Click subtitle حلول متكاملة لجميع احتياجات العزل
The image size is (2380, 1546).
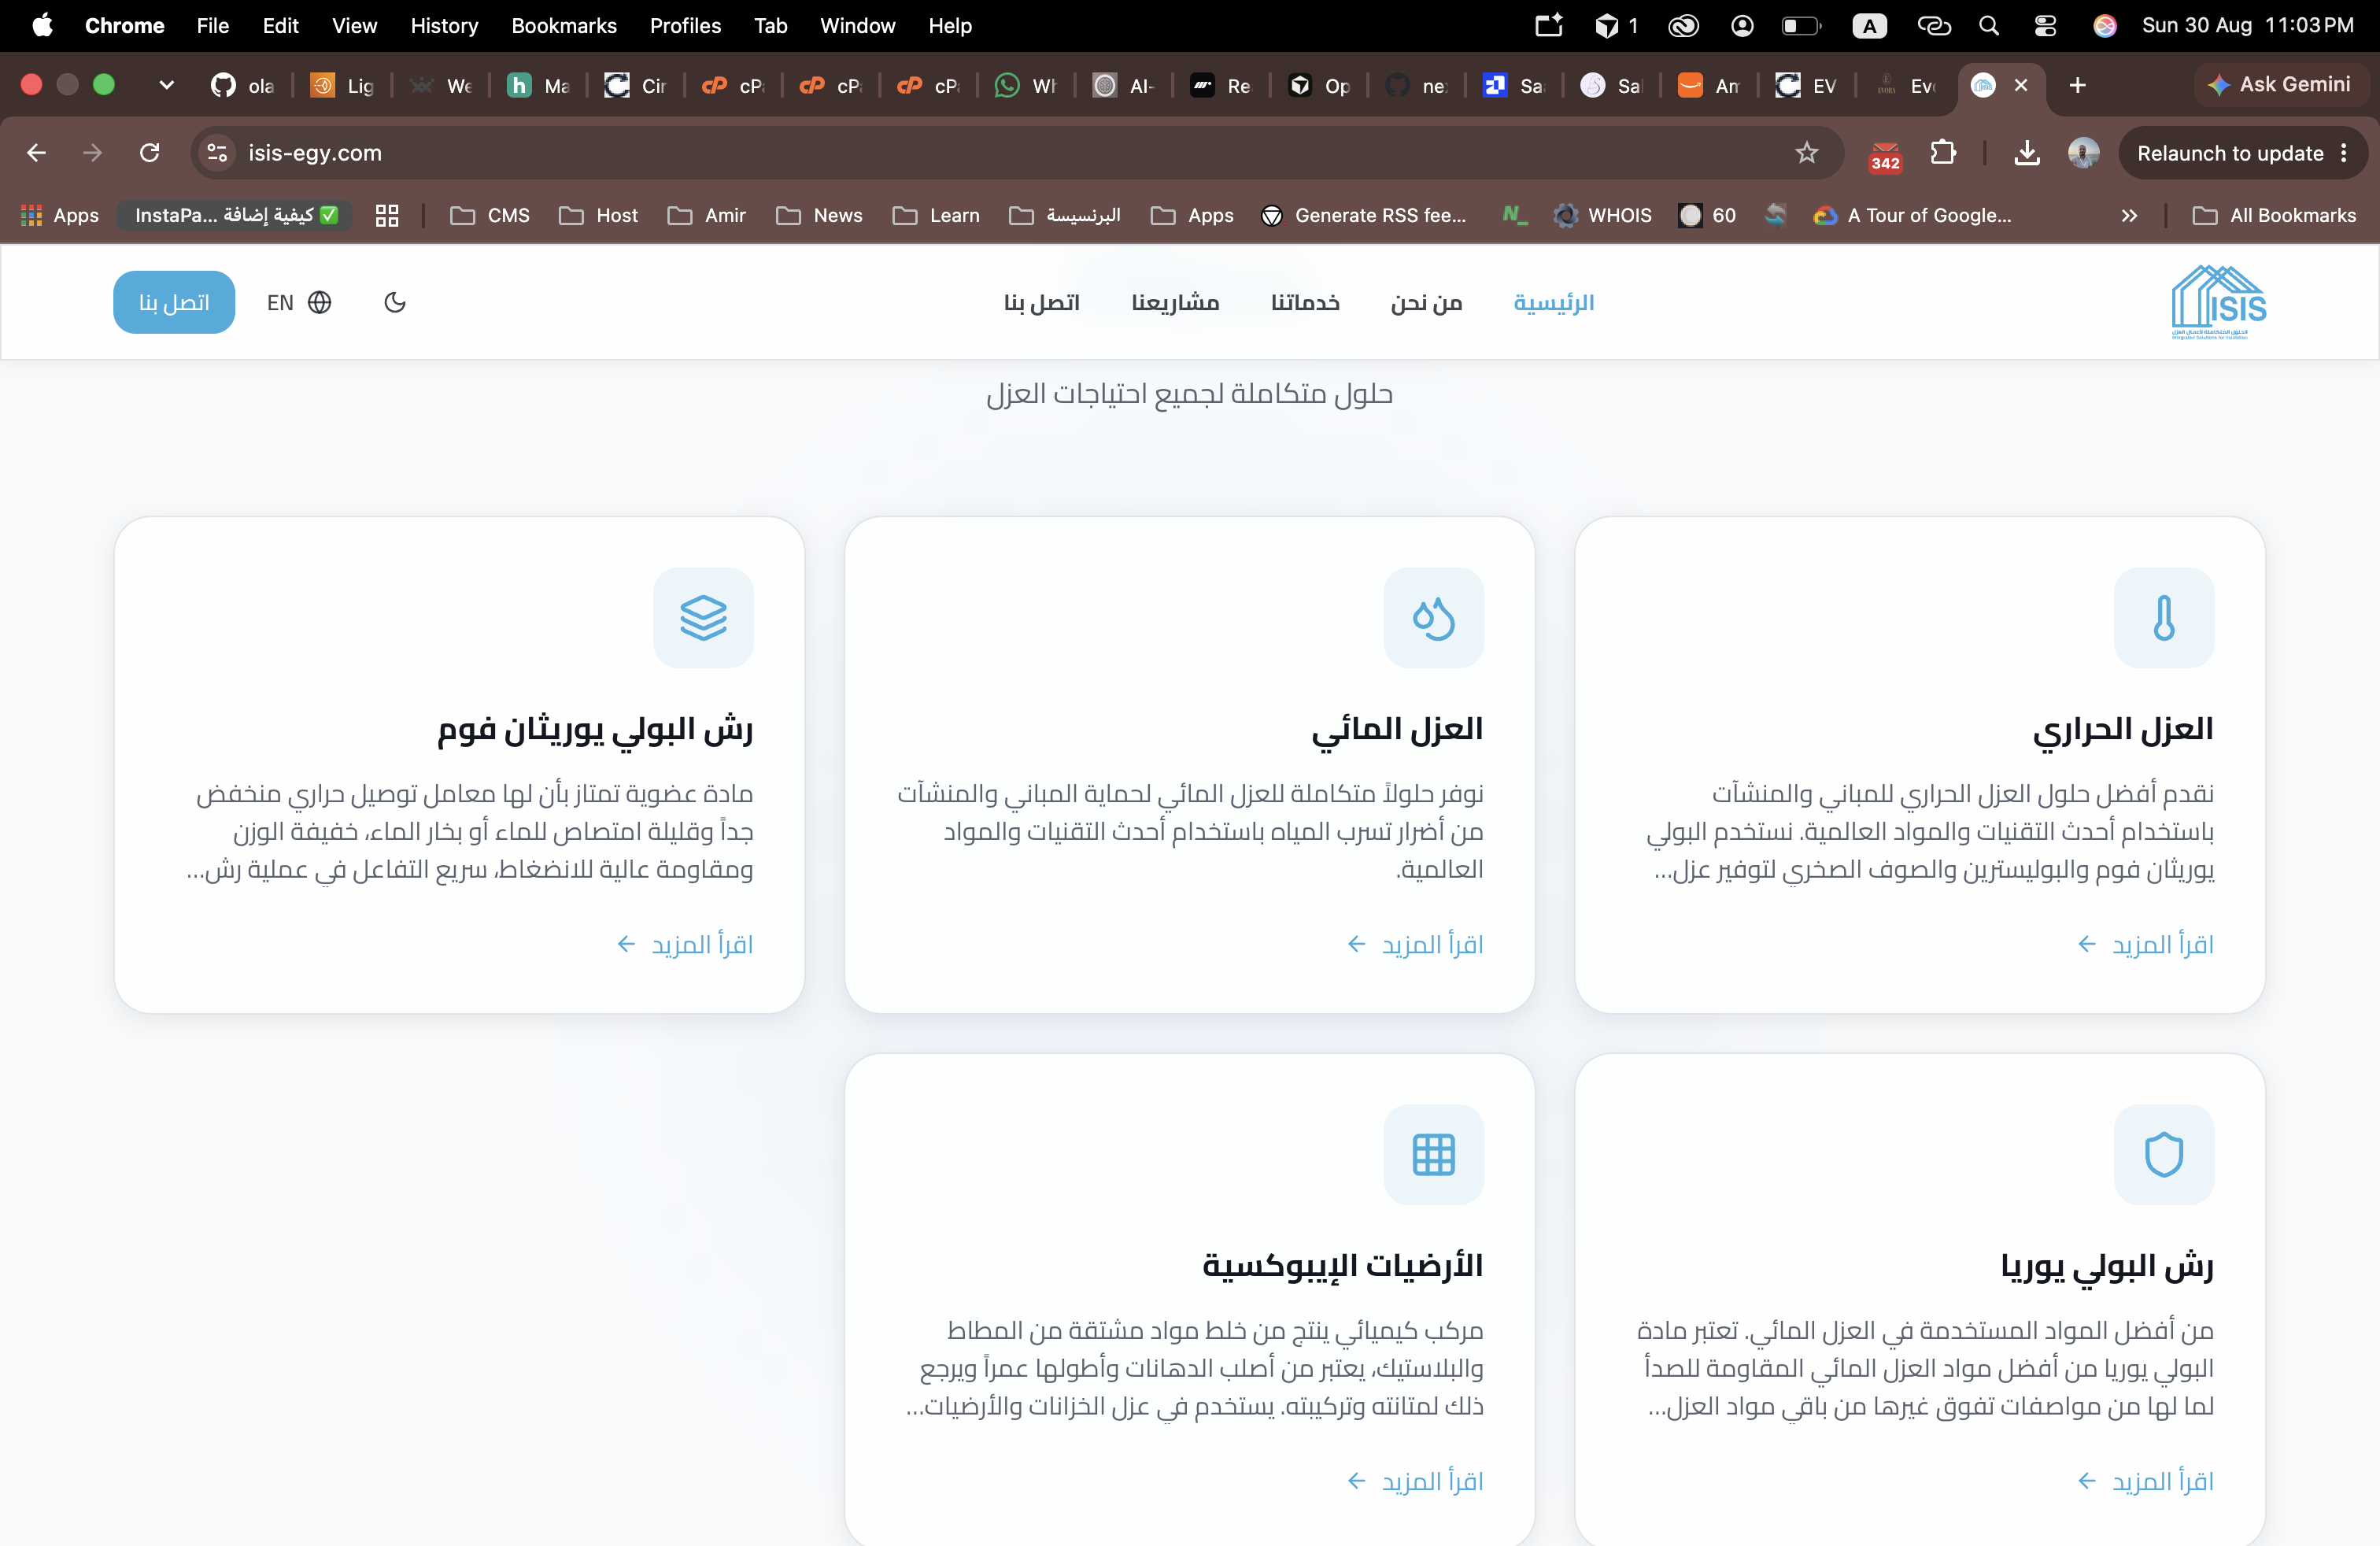pos(1190,394)
